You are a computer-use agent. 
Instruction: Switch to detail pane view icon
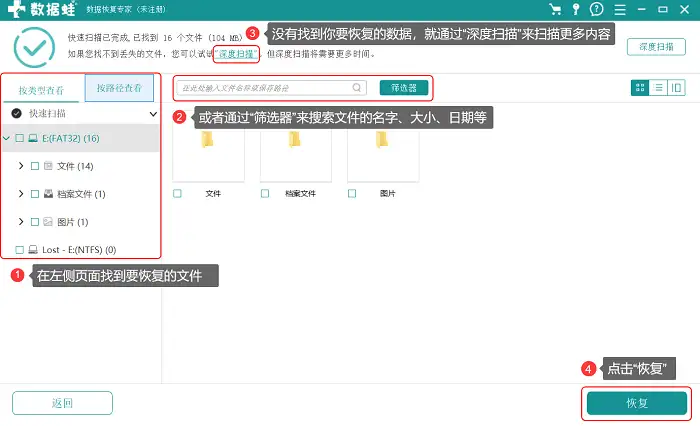tap(676, 88)
